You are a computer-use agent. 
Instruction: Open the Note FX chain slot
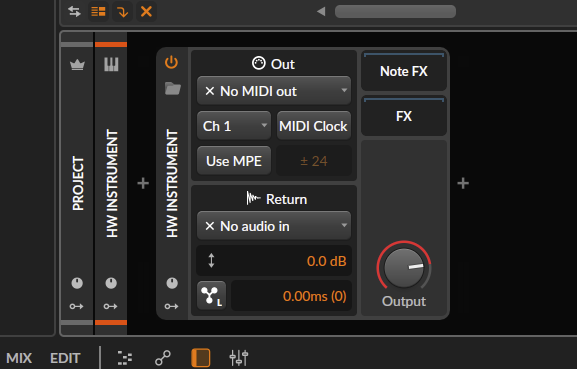tap(404, 71)
